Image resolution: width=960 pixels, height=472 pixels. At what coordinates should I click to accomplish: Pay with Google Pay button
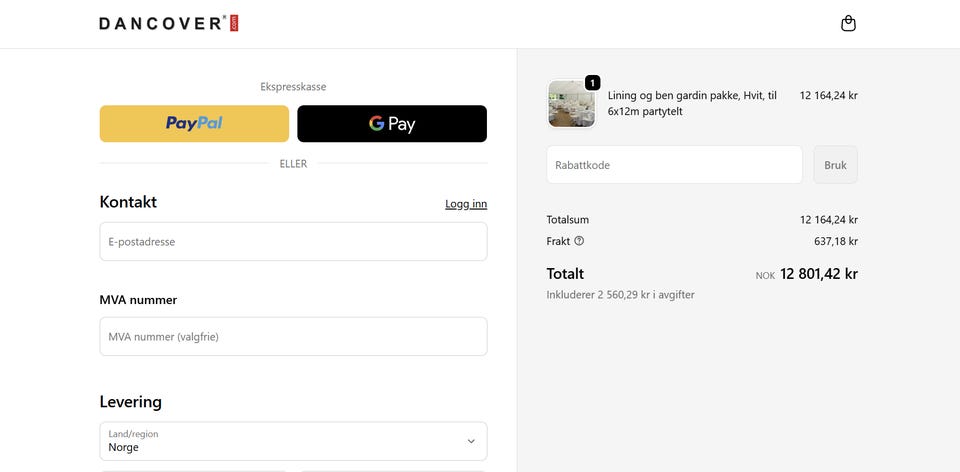tap(392, 124)
